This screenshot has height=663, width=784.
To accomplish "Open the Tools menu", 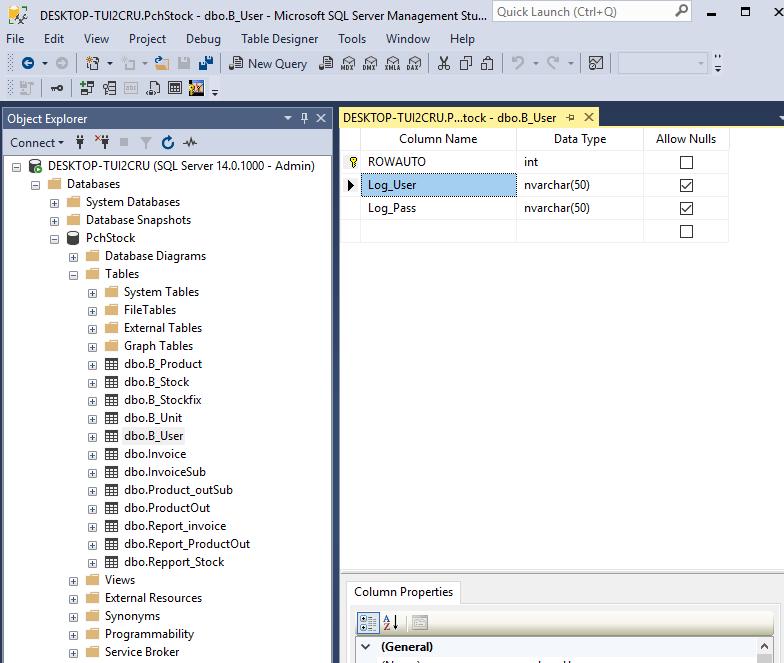I will click(352, 39).
